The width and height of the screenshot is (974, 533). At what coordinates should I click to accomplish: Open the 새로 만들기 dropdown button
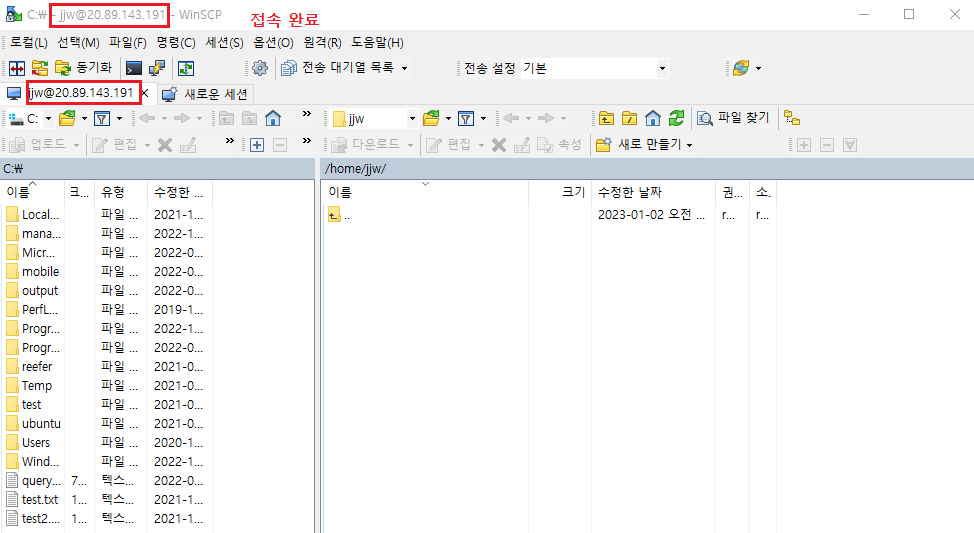pos(644,145)
